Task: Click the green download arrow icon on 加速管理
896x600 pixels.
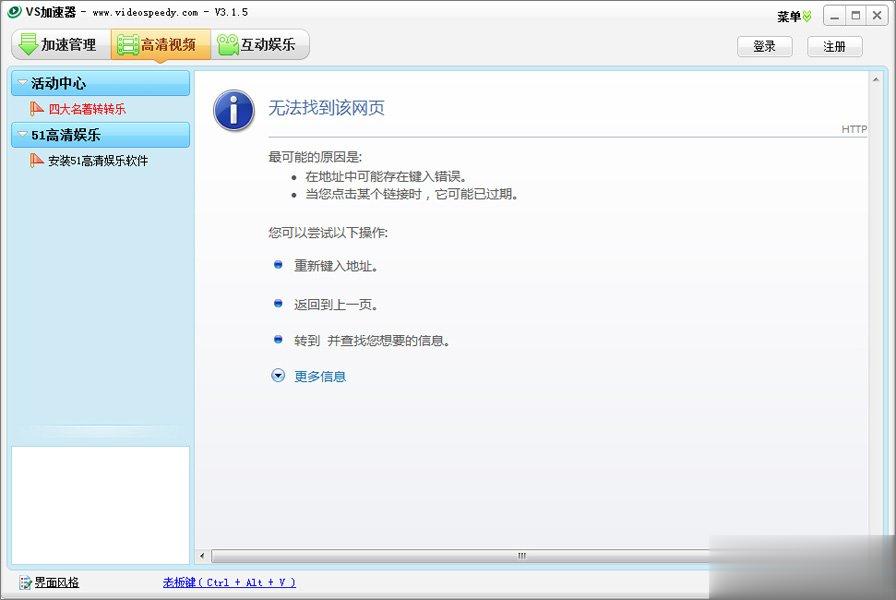Action: 28,44
